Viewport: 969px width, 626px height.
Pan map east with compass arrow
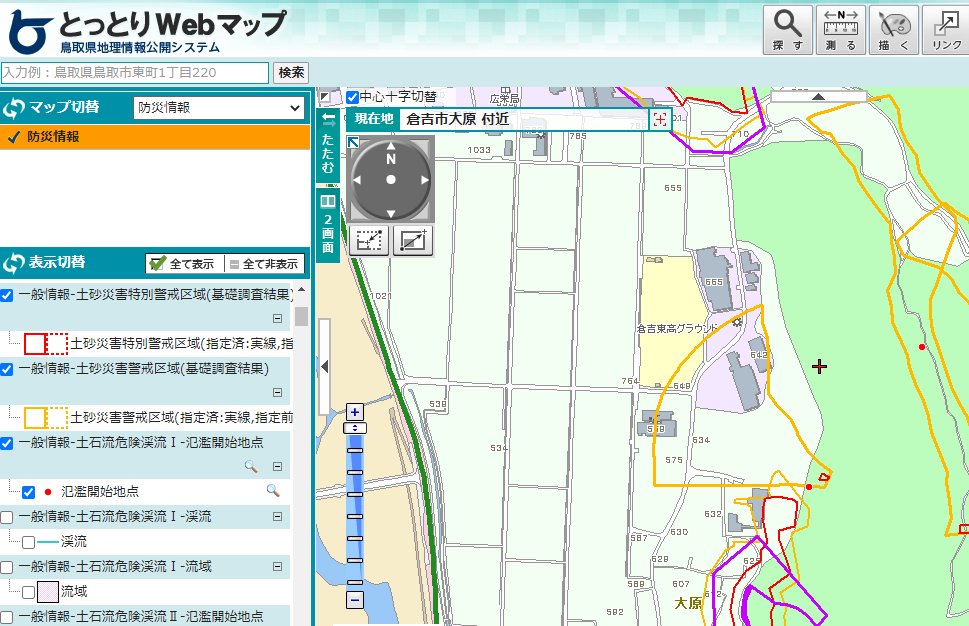tap(425, 180)
